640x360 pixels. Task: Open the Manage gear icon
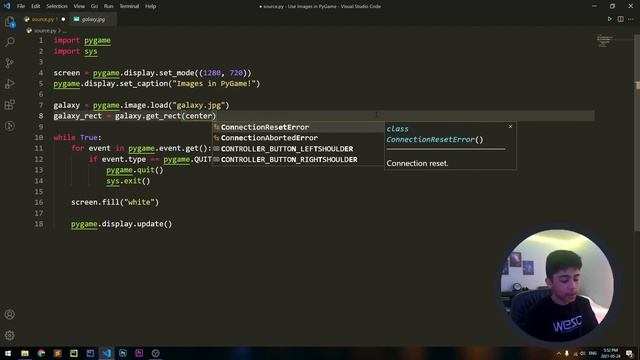click(10, 335)
